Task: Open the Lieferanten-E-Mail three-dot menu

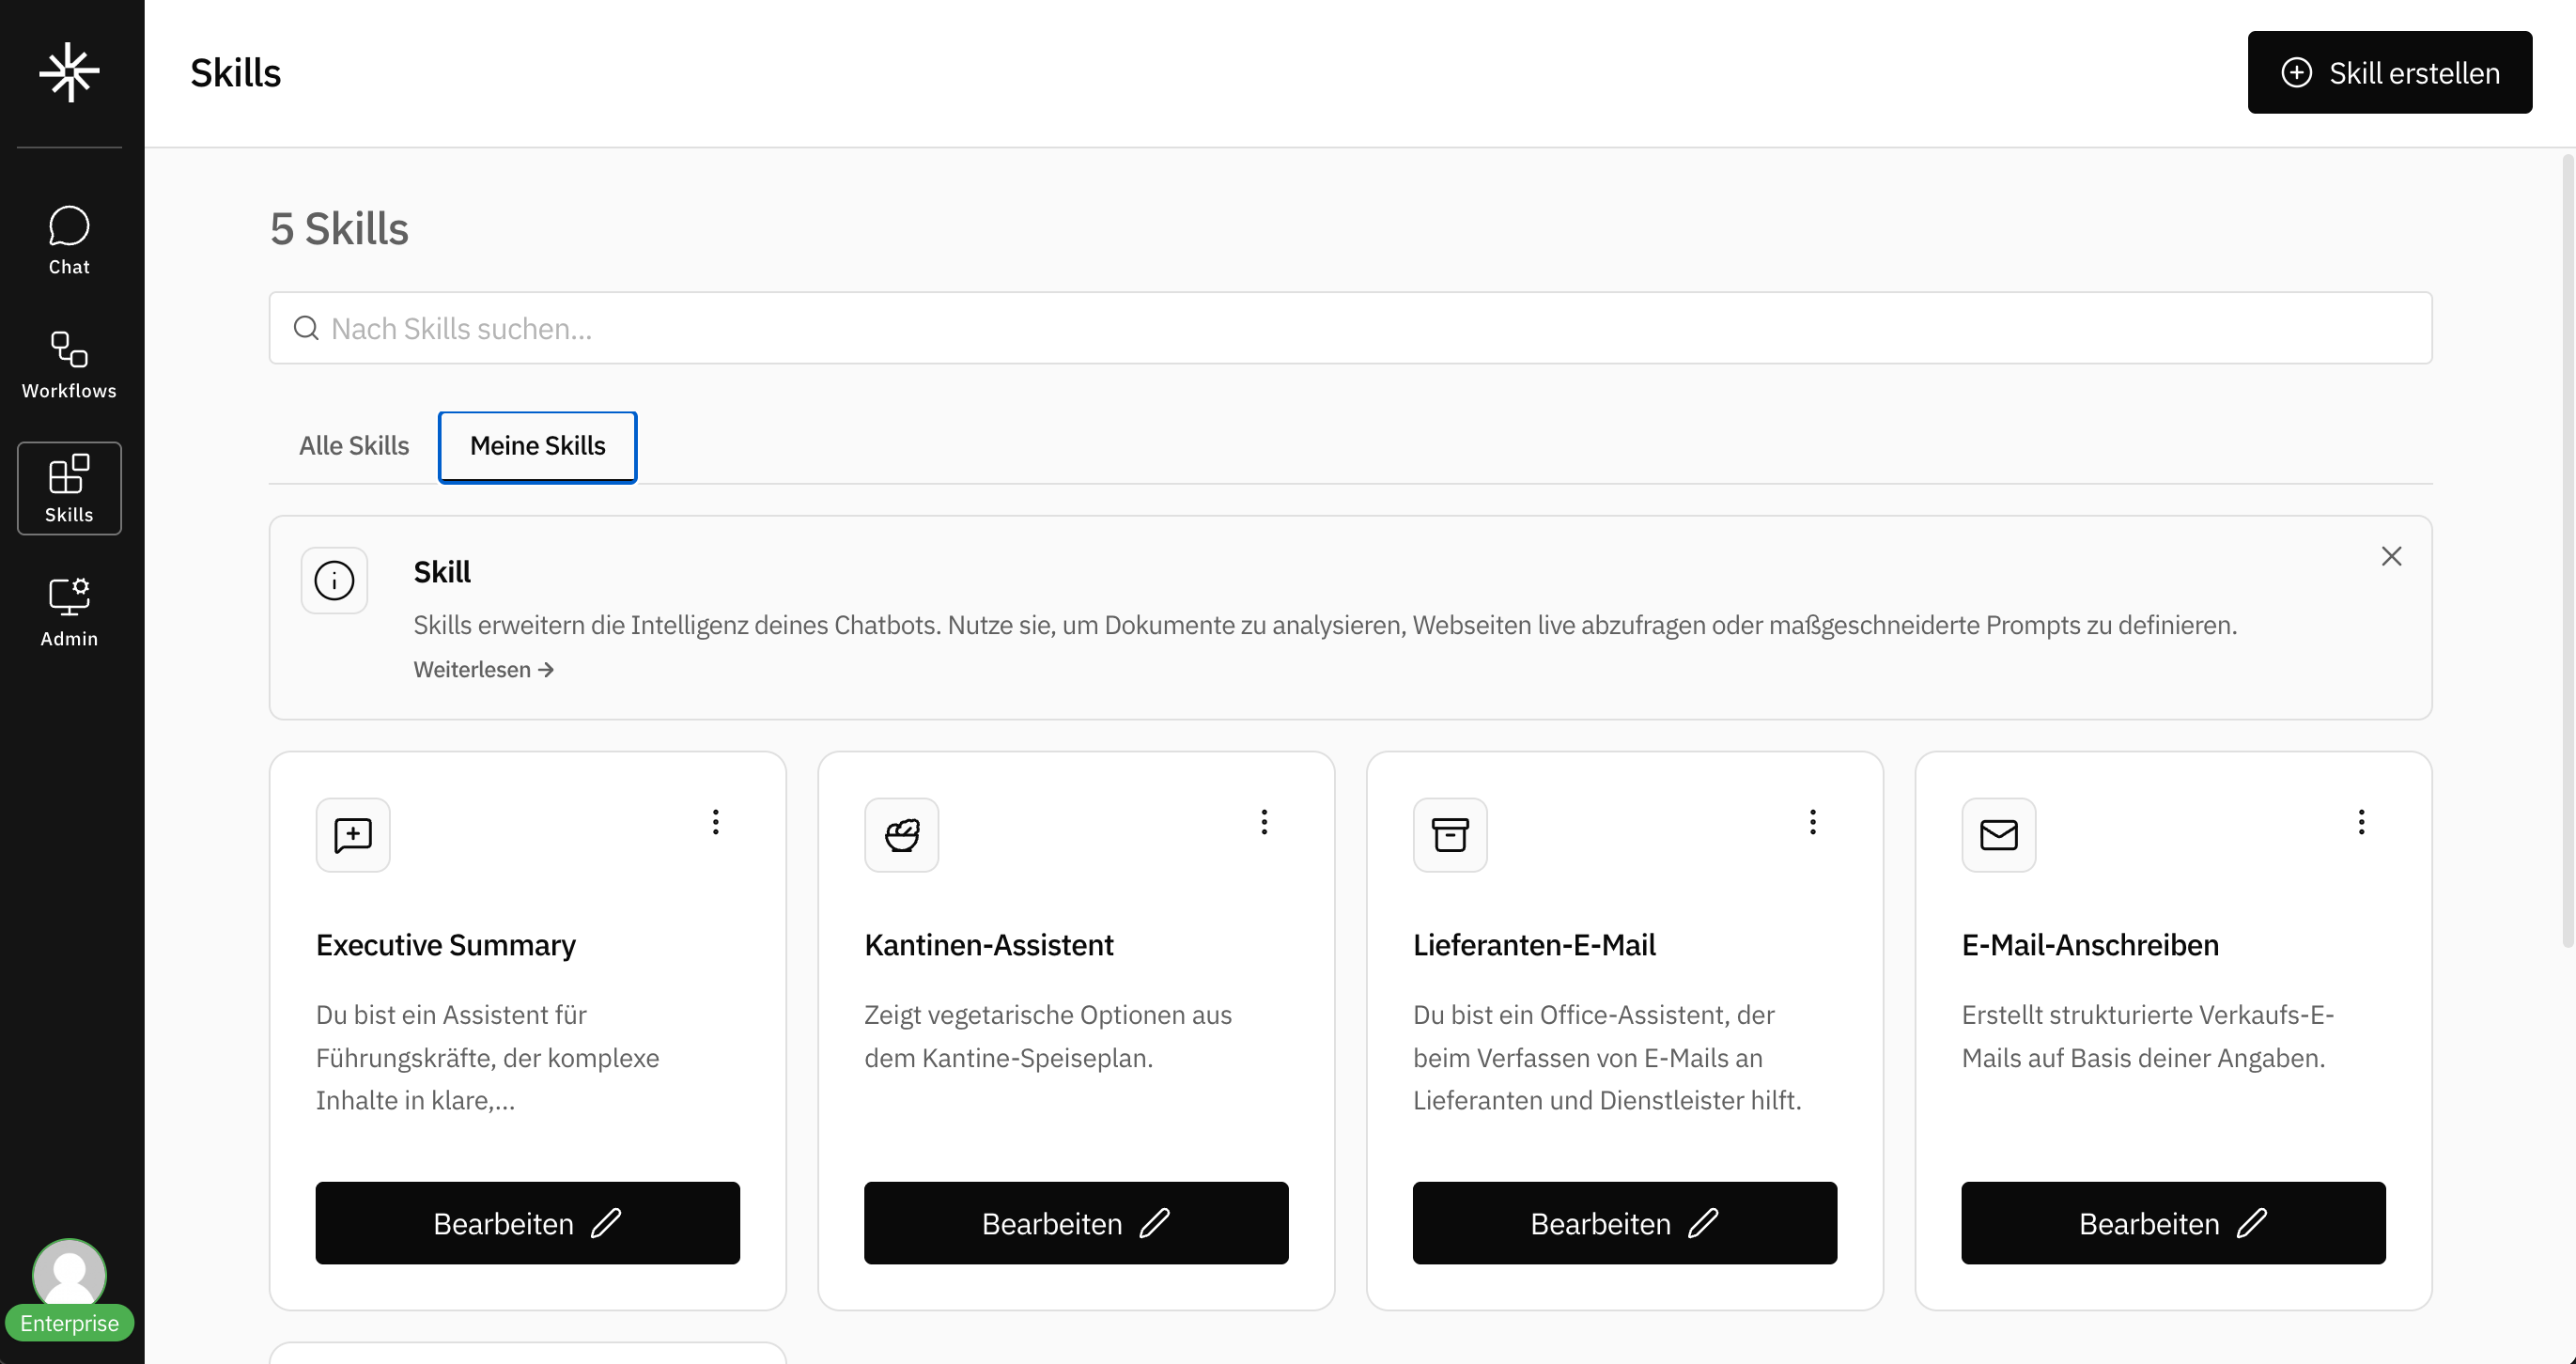Action: (x=1812, y=822)
